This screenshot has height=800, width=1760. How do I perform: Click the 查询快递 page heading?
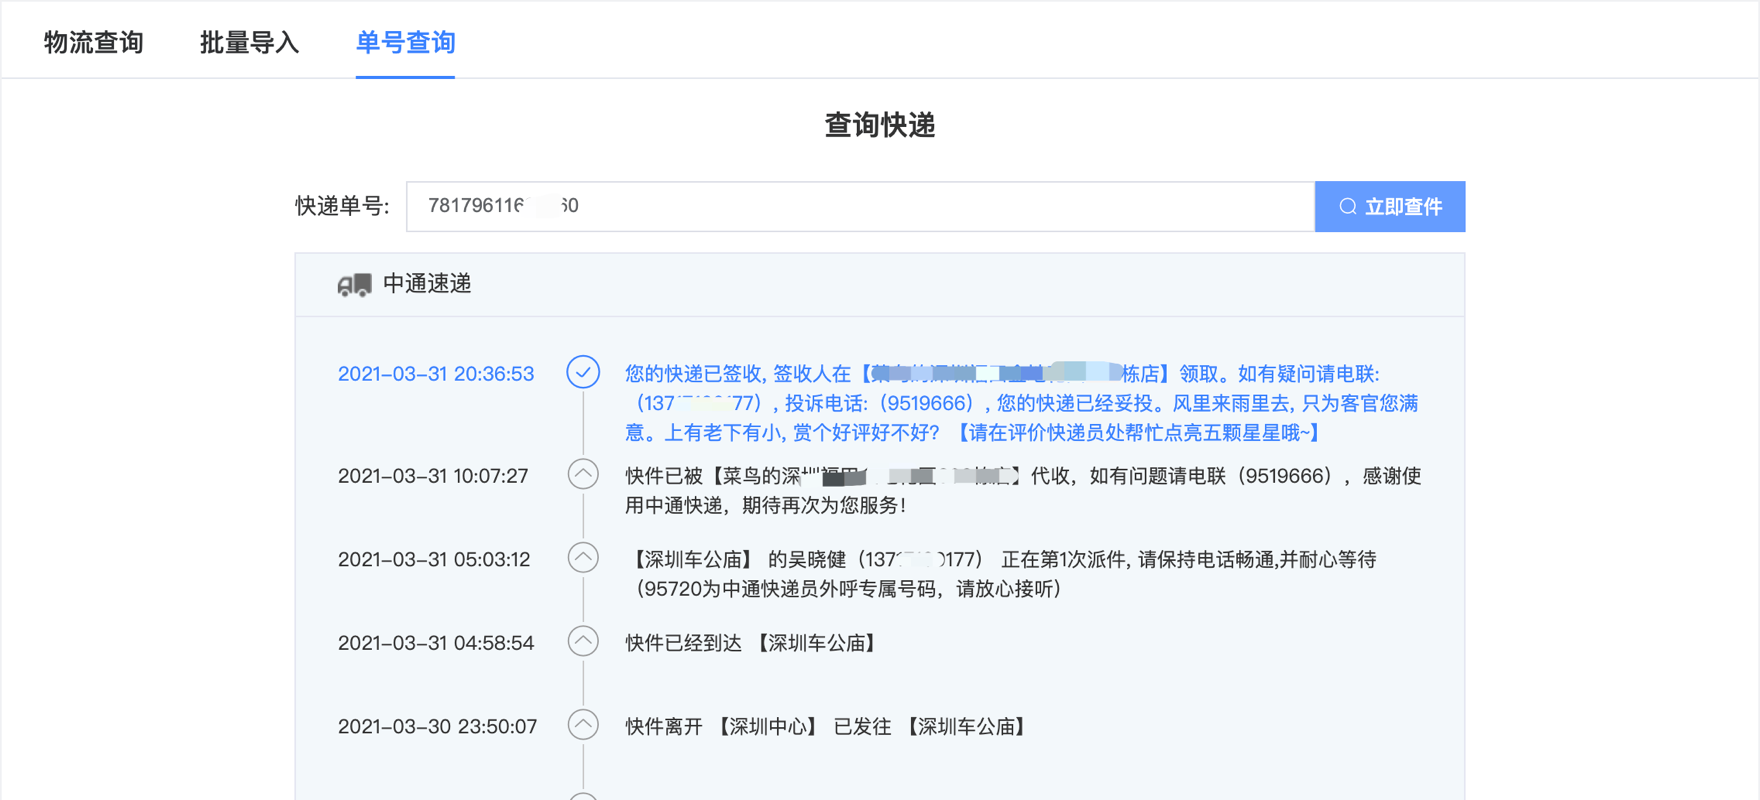click(x=879, y=125)
